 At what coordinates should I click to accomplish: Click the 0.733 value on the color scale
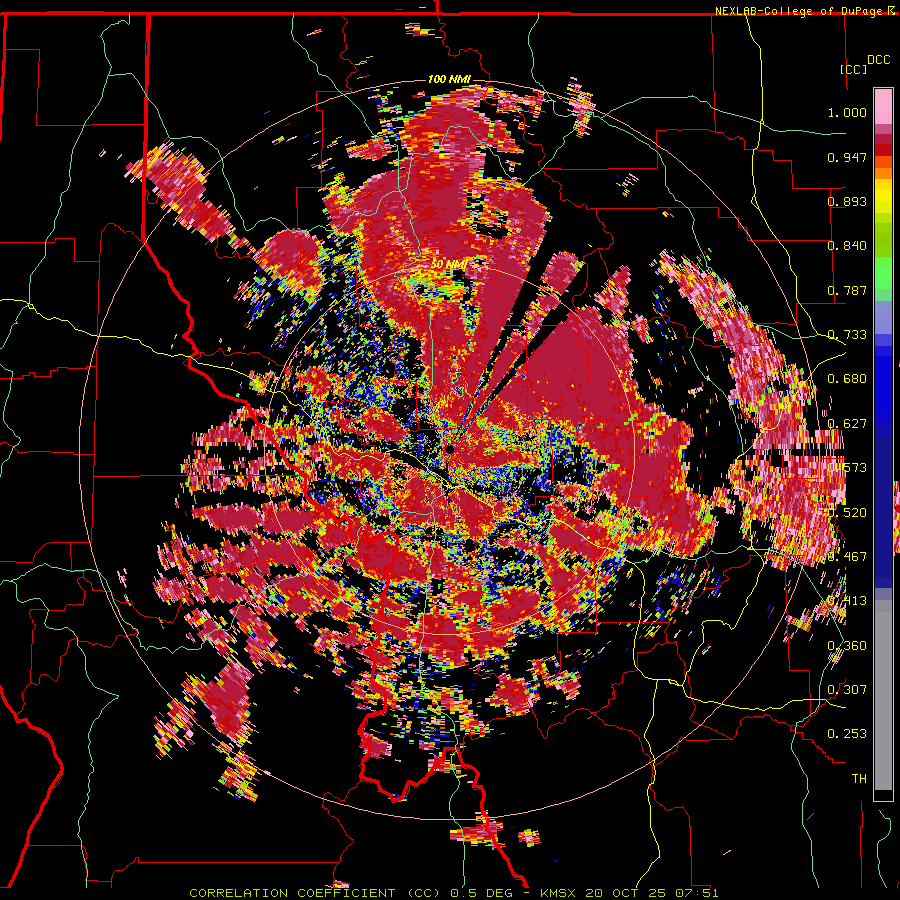point(847,335)
